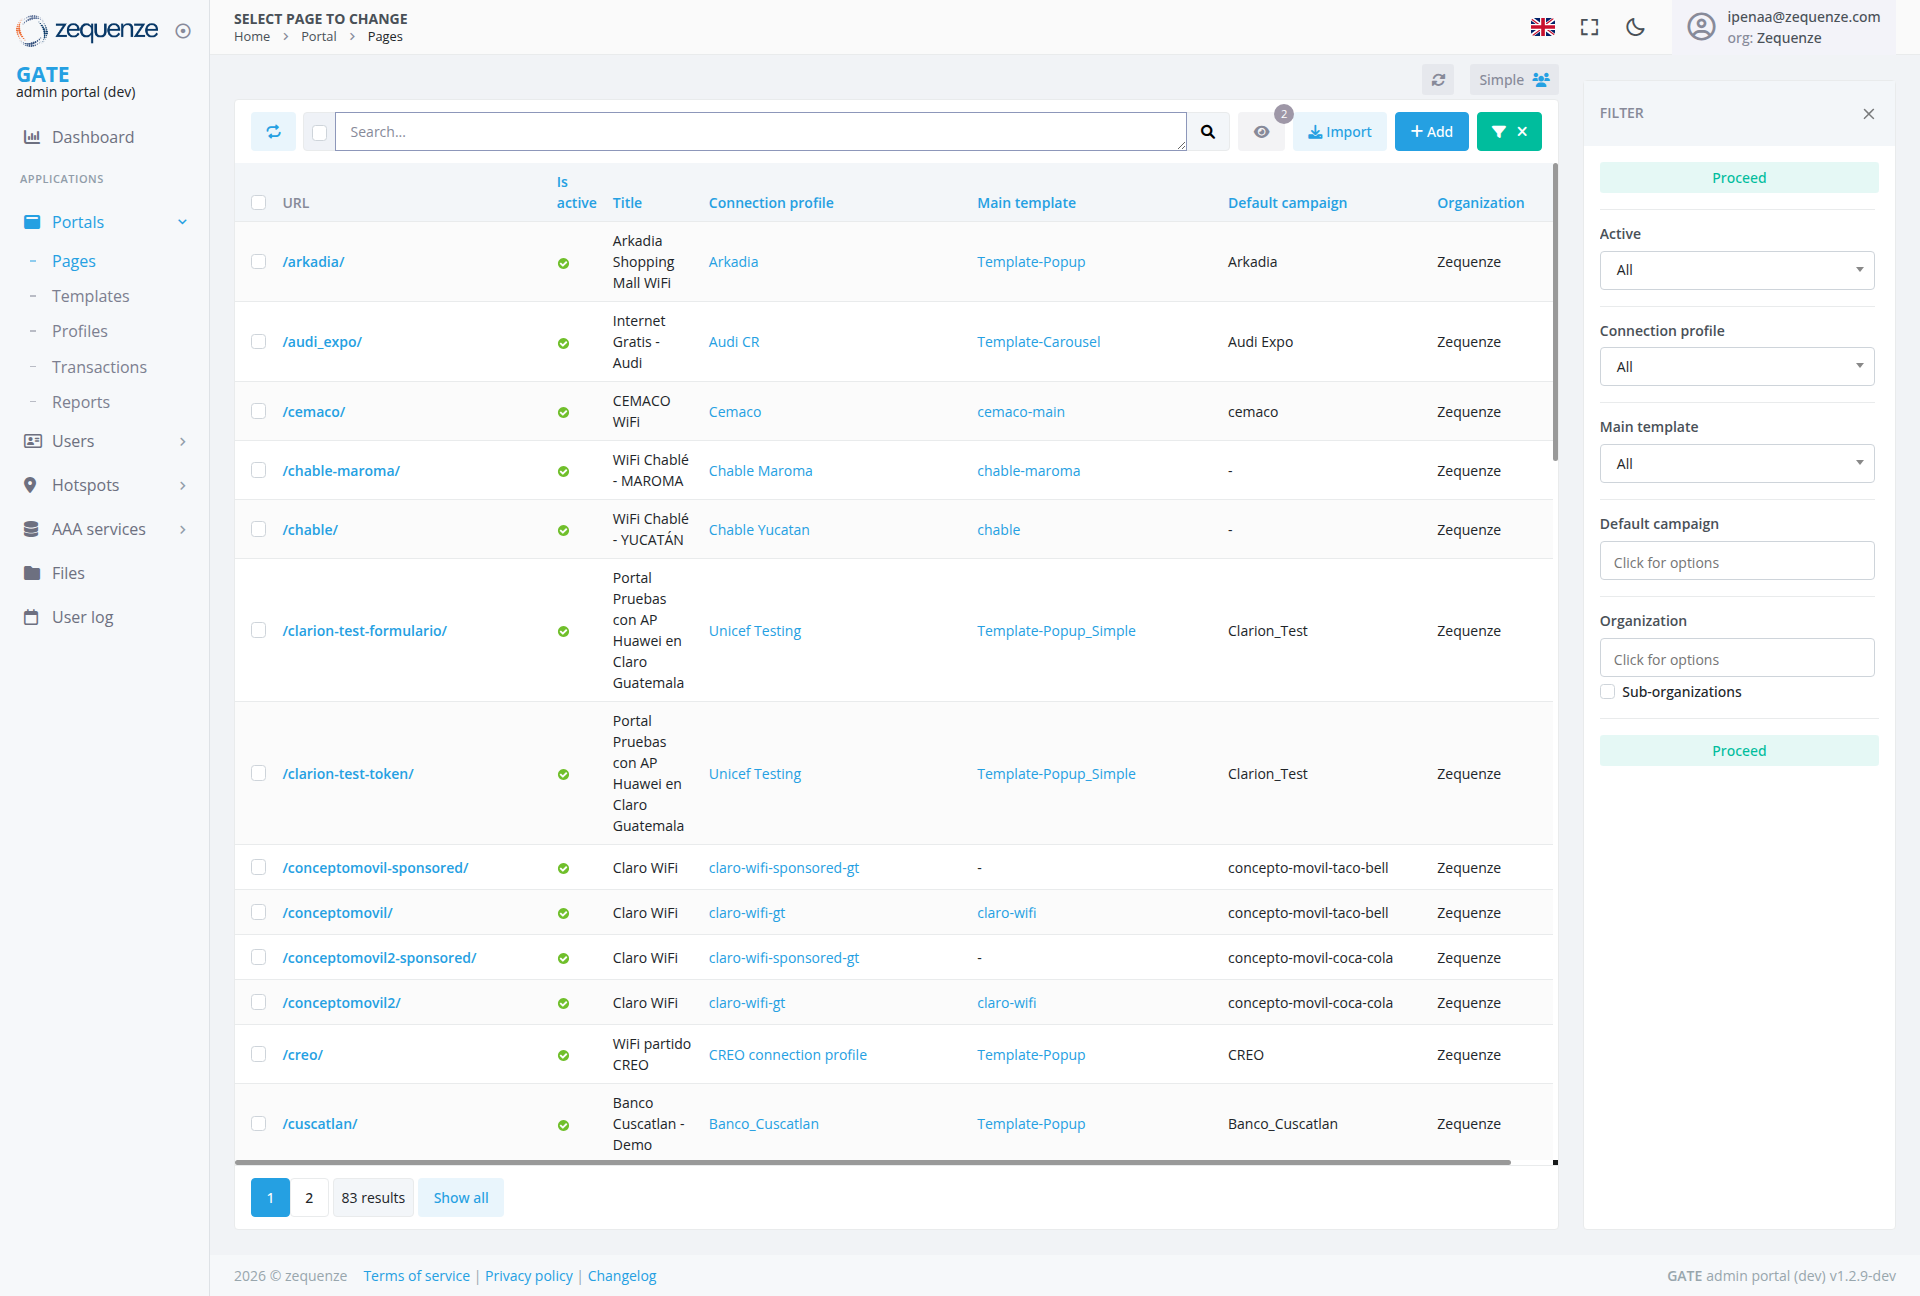1920x1296 pixels.
Task: Open the Main template filter dropdown
Action: tap(1737, 463)
